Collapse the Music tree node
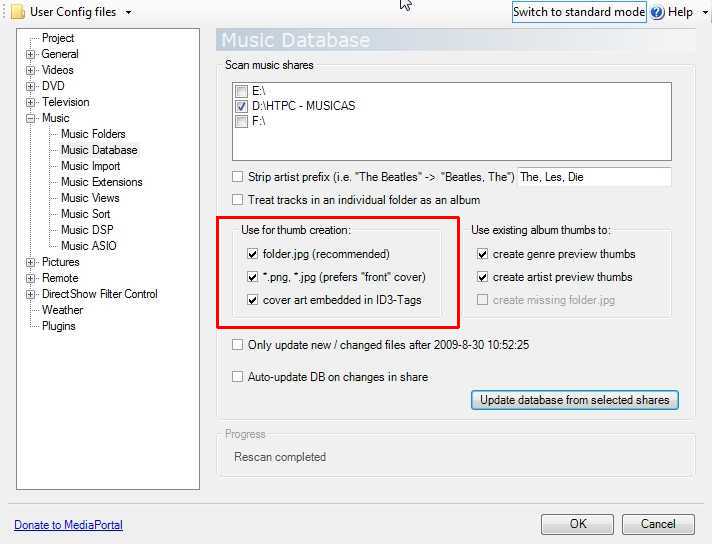This screenshot has height=544, width=712. tap(31, 118)
